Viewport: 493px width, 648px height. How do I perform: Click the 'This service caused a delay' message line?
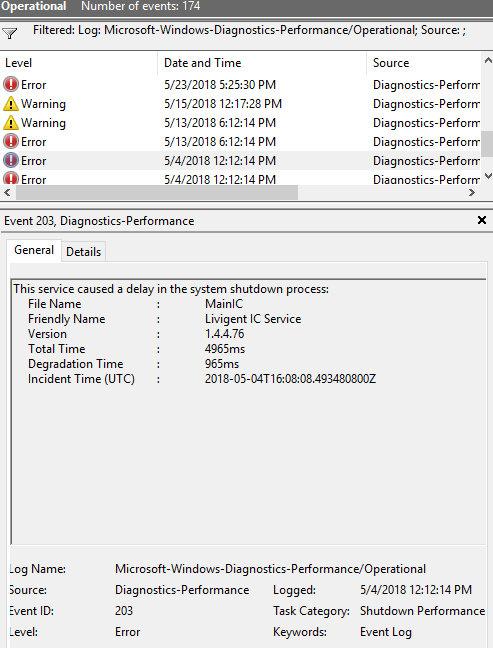point(171,289)
